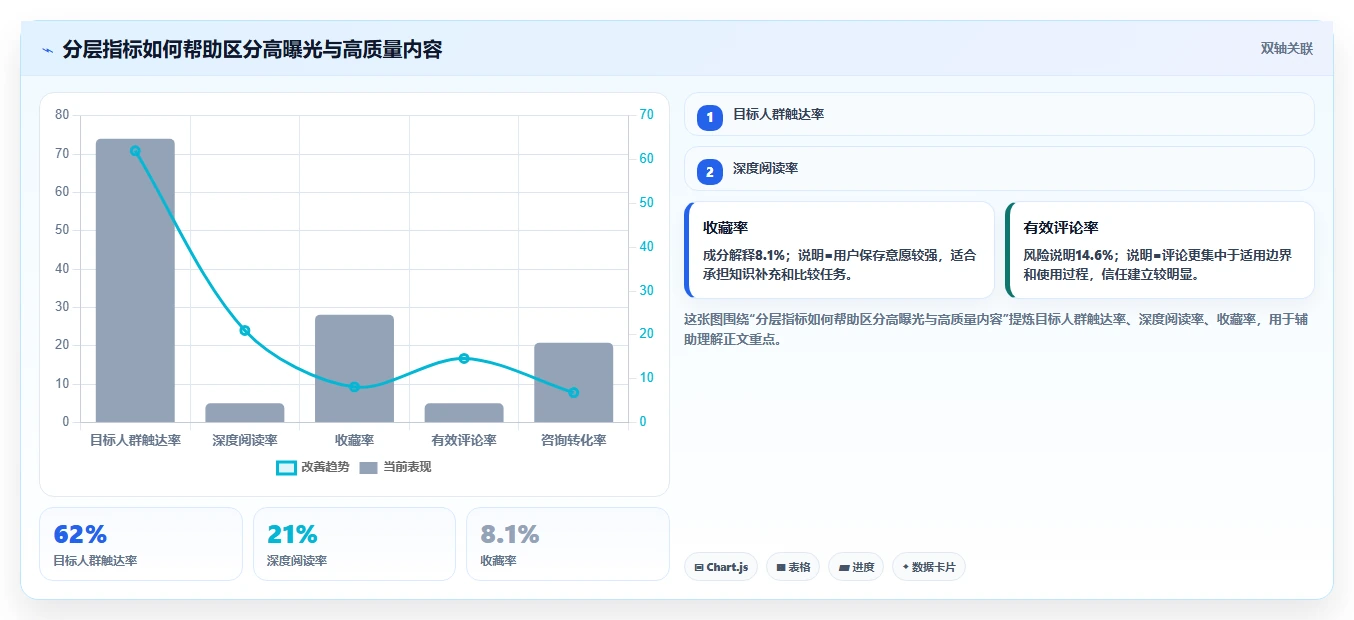The height and width of the screenshot is (620, 1354).
Task: Click the icon inside the 进度 chip
Action: coord(844,568)
